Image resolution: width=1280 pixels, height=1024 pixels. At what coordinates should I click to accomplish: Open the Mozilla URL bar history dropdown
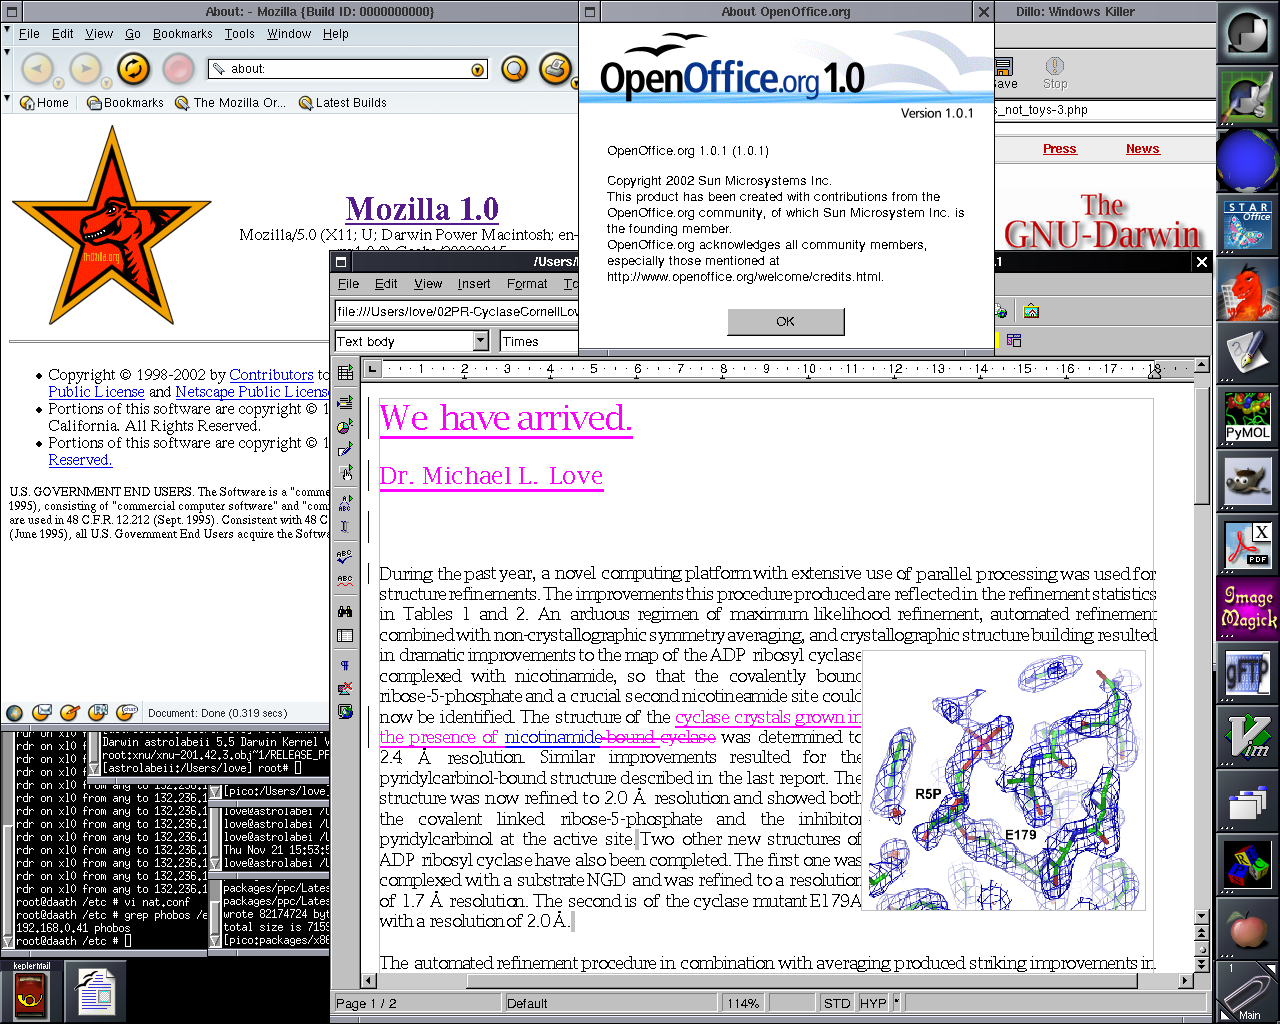pos(478,69)
